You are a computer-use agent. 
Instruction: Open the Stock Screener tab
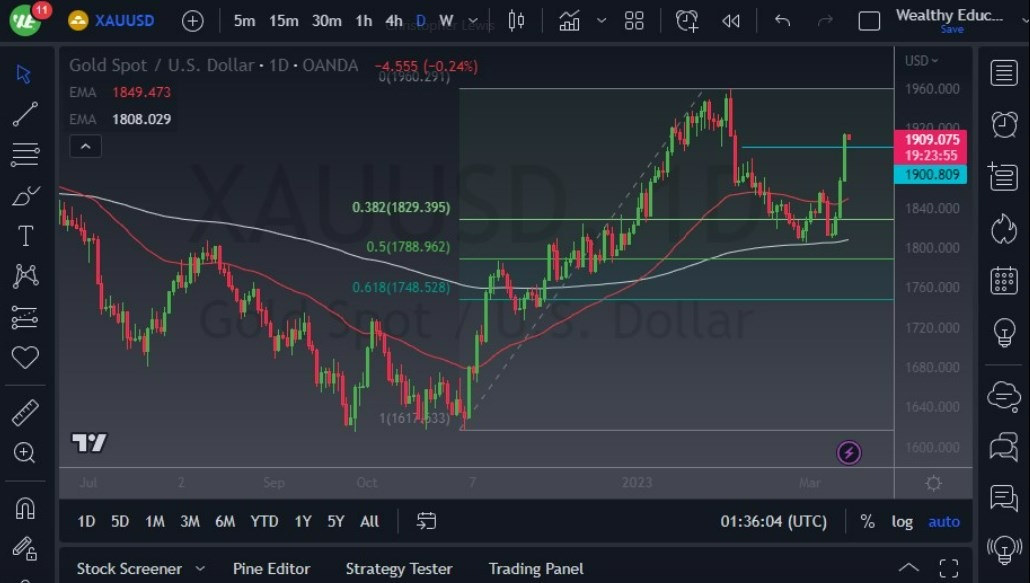[x=129, y=569]
